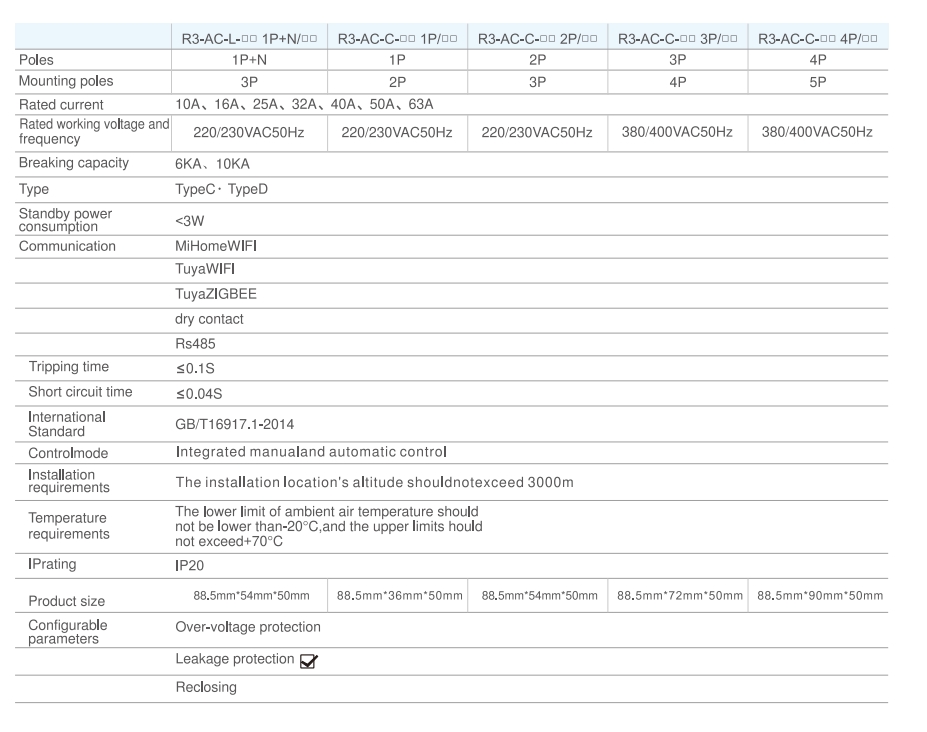The height and width of the screenshot is (732, 927).
Task: Click 380/400VAC50Hz under the 3P column
Action: pyautogui.click(x=677, y=132)
